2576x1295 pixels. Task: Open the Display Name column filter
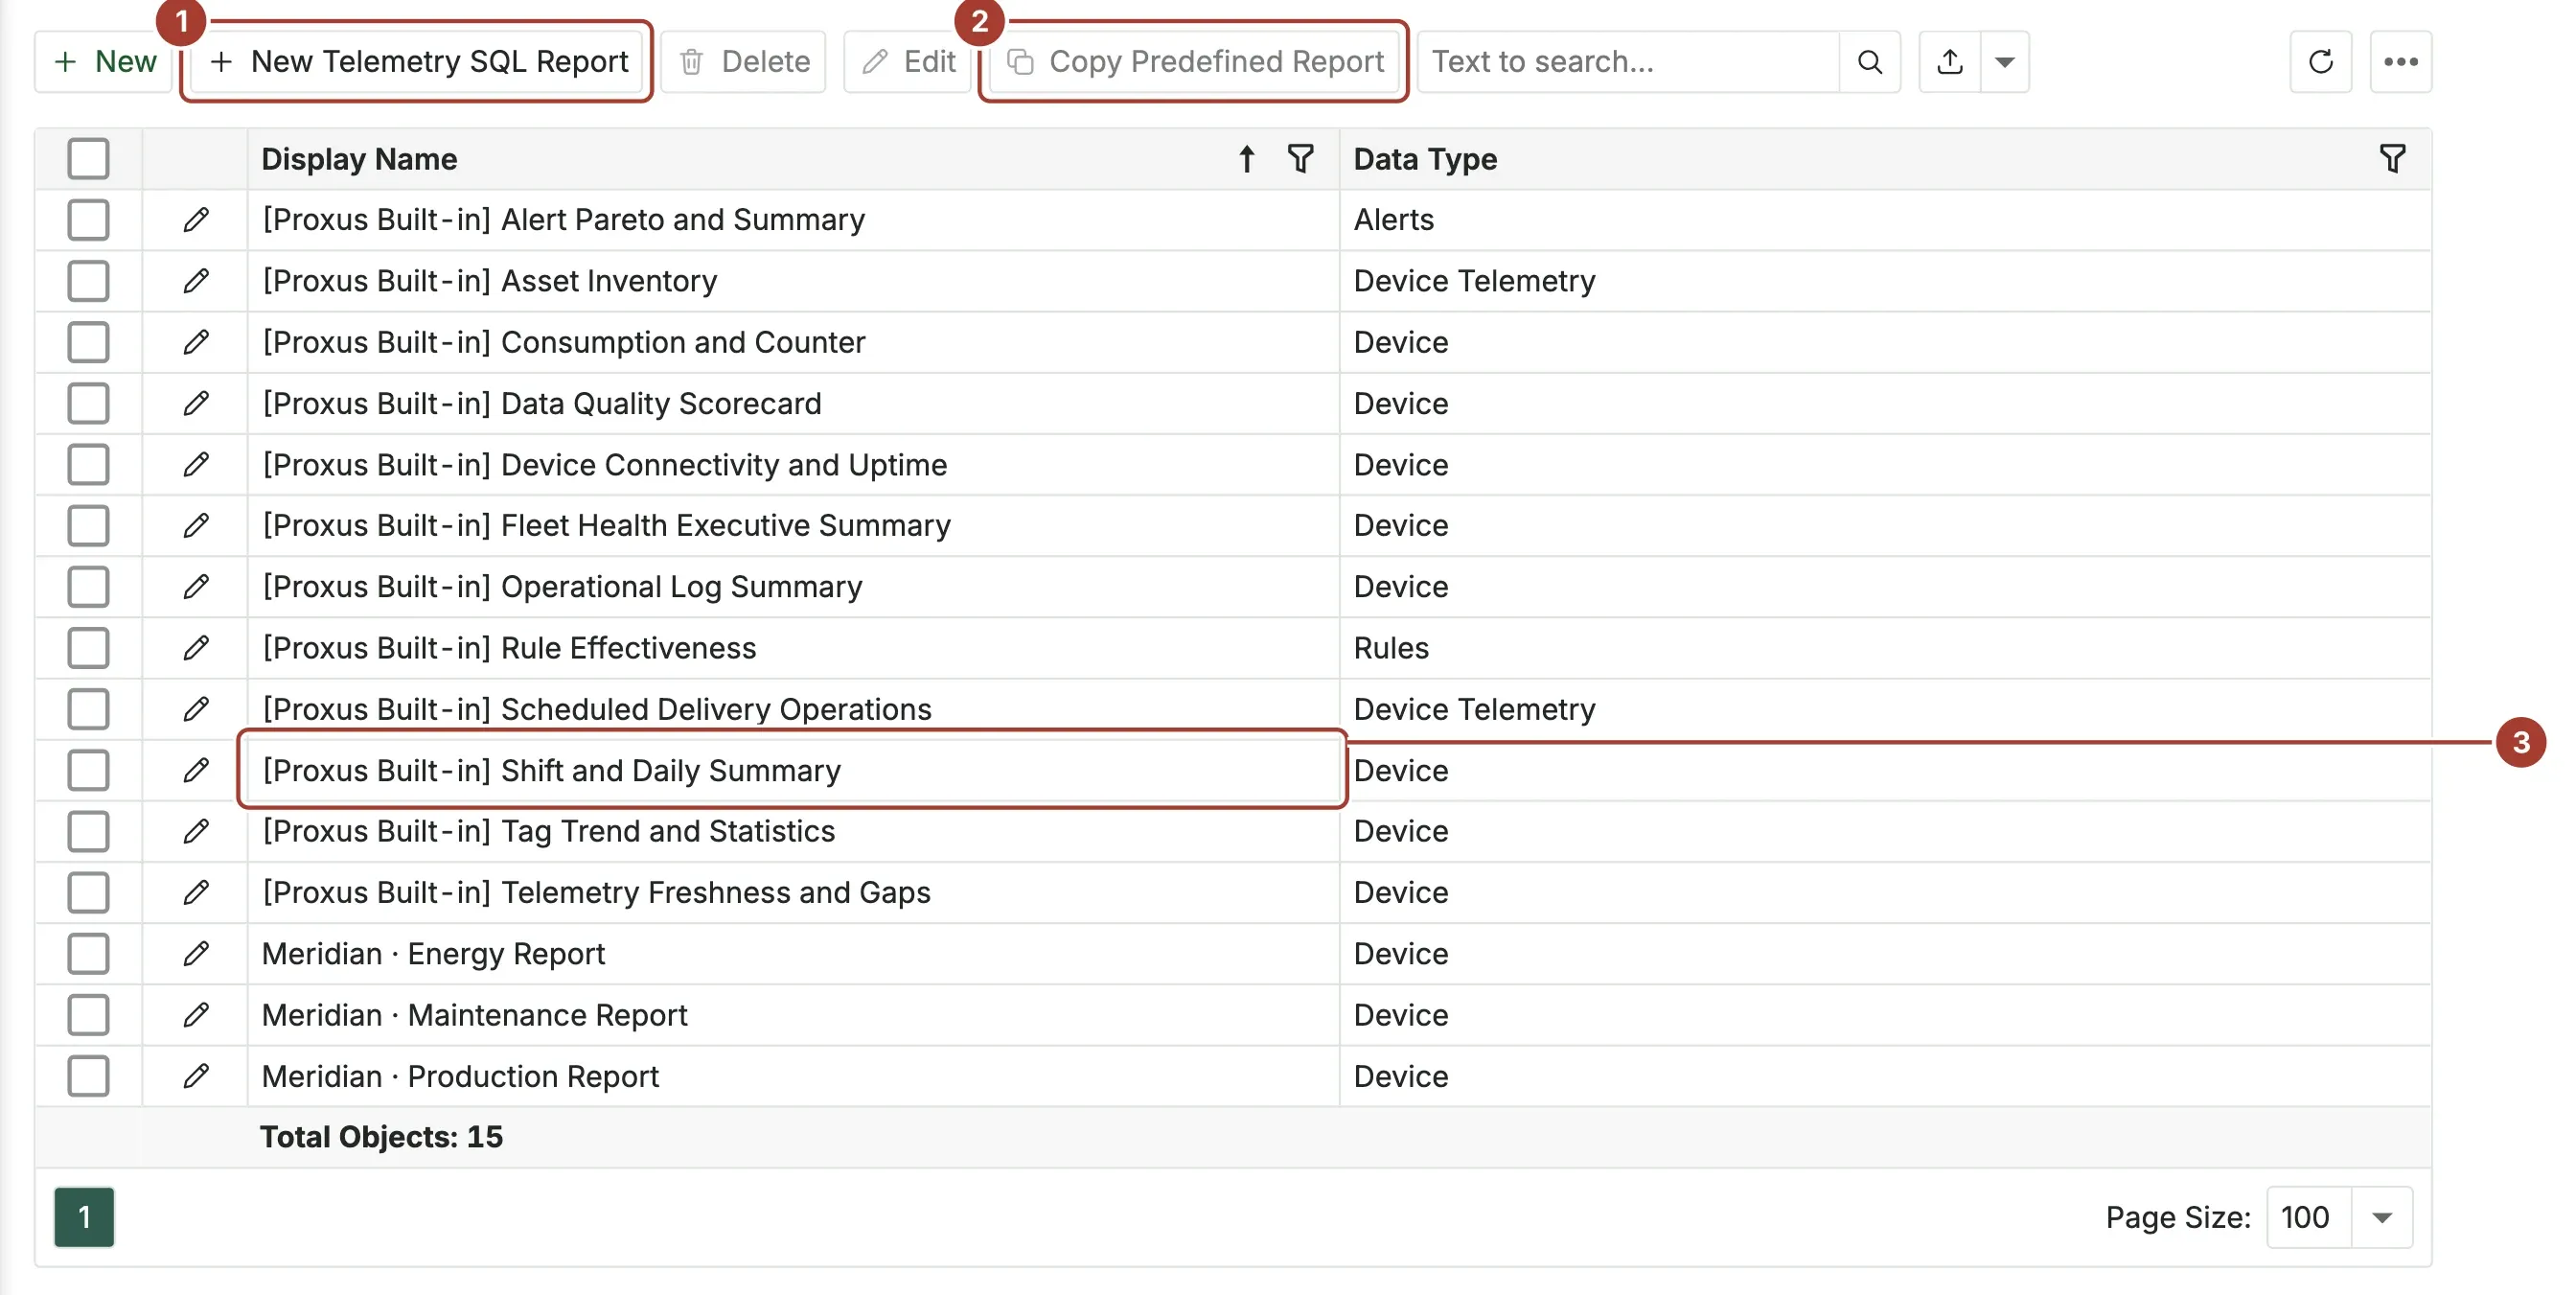click(x=1300, y=159)
